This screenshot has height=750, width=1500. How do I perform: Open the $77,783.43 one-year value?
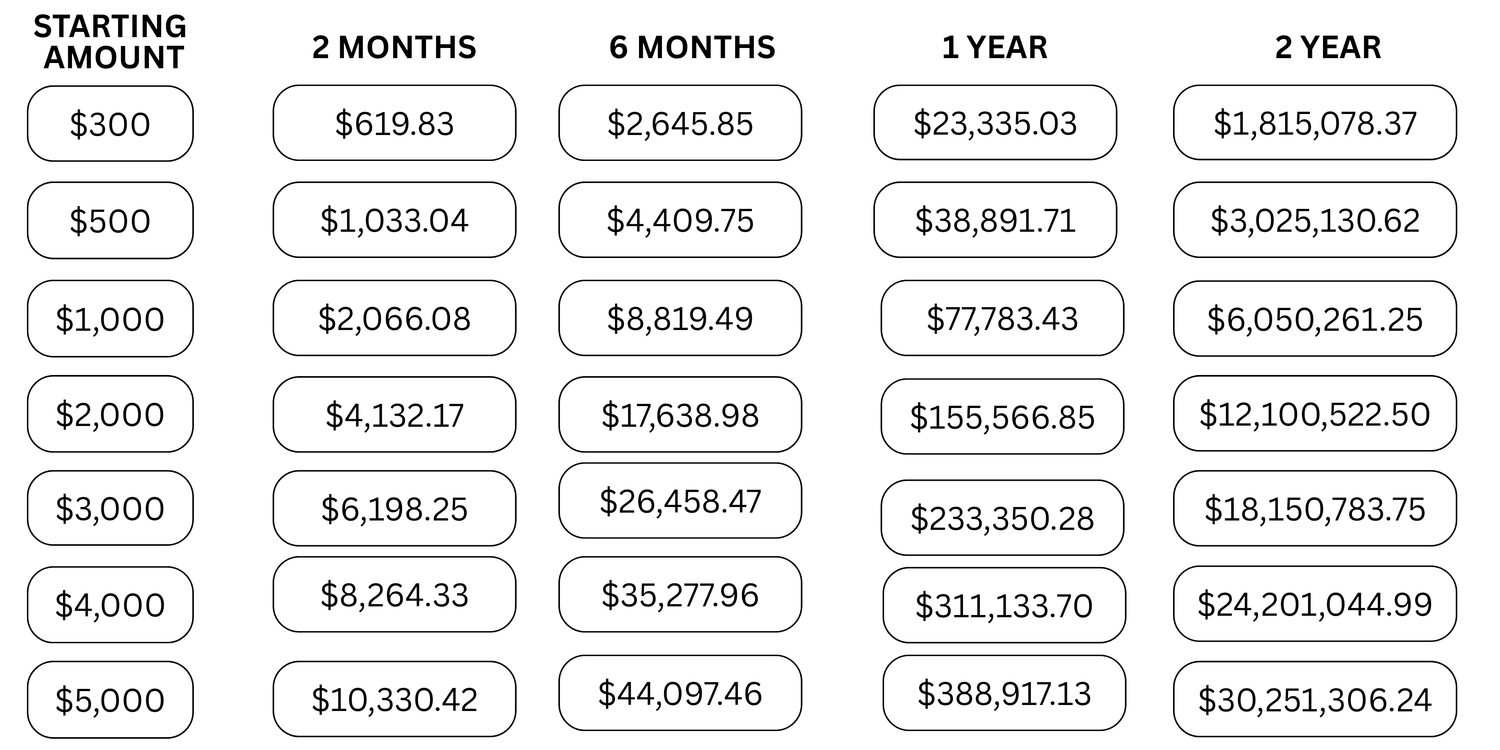pos(1002,318)
